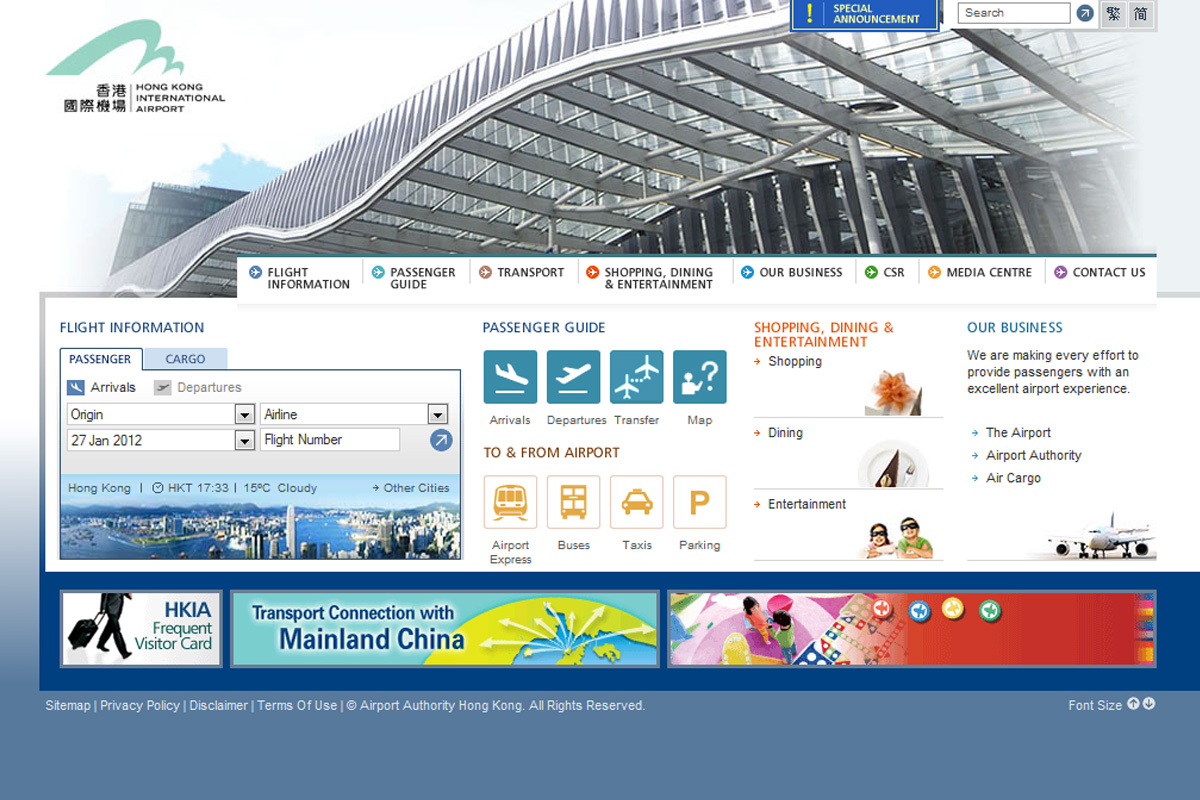This screenshot has width=1200, height=800.
Task: Click Transport Connection with Mainland China banner
Action: tap(445, 628)
